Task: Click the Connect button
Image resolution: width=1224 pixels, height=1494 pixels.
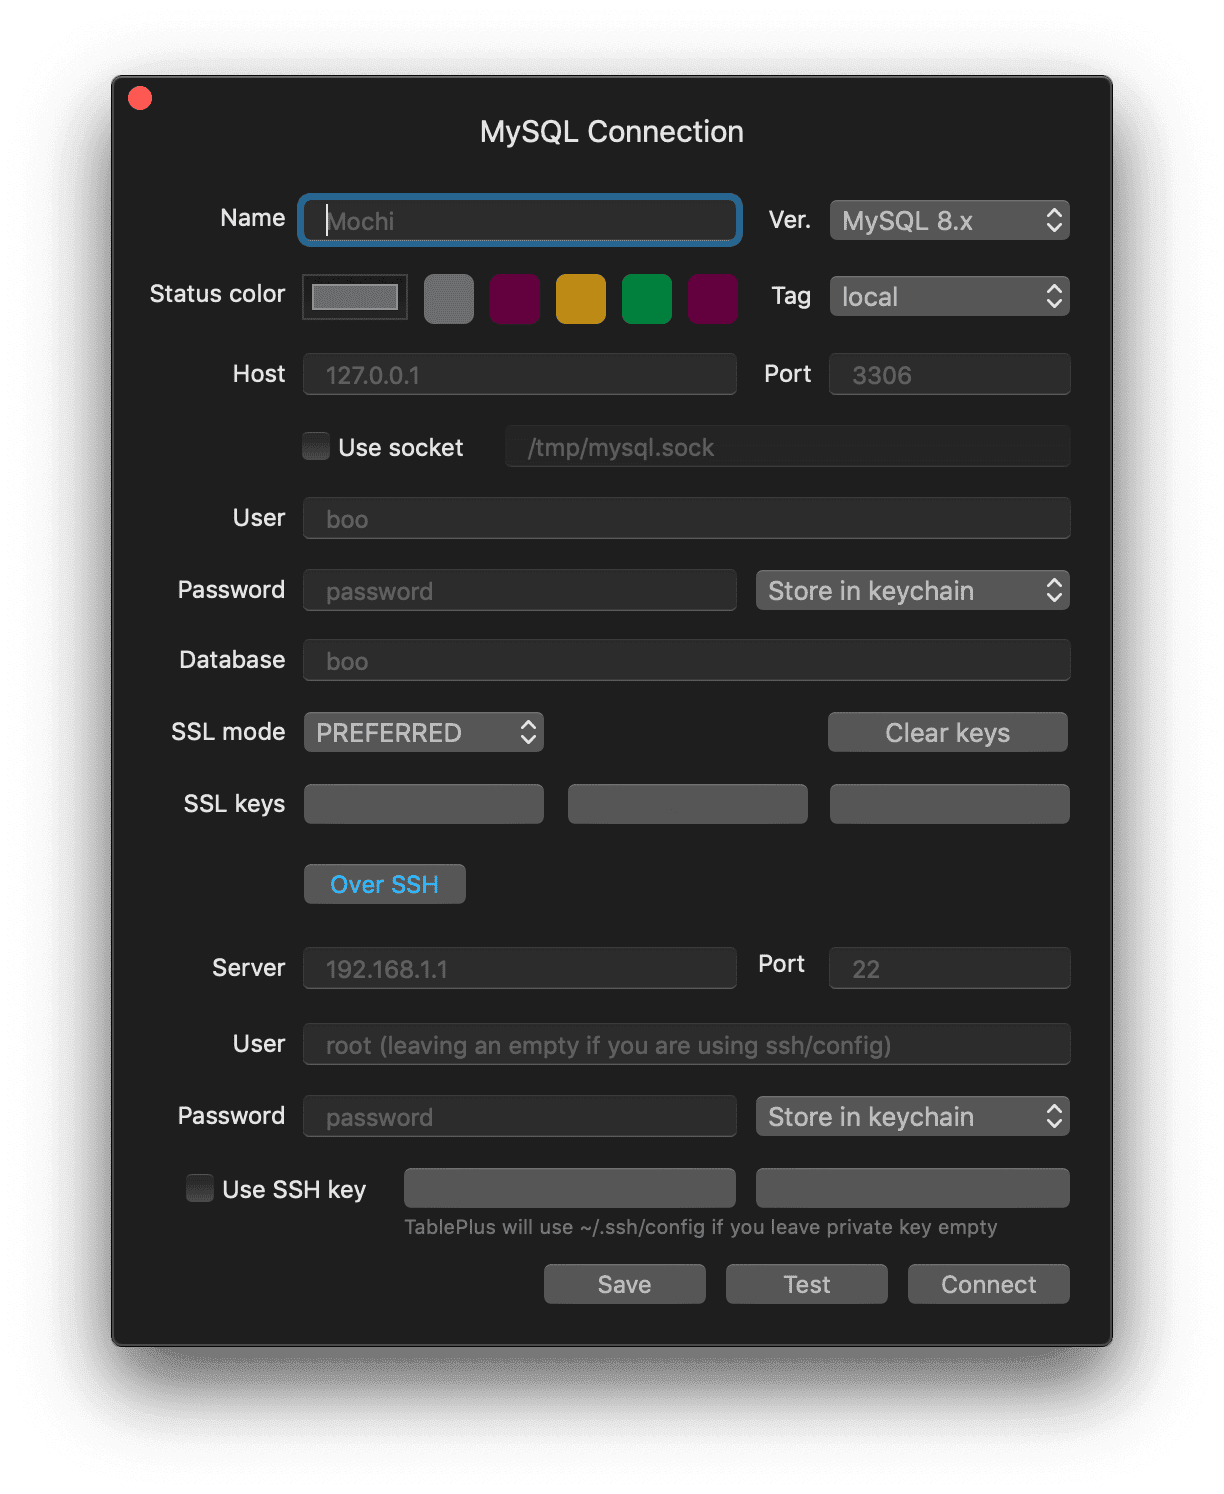Action: pyautogui.click(x=989, y=1284)
